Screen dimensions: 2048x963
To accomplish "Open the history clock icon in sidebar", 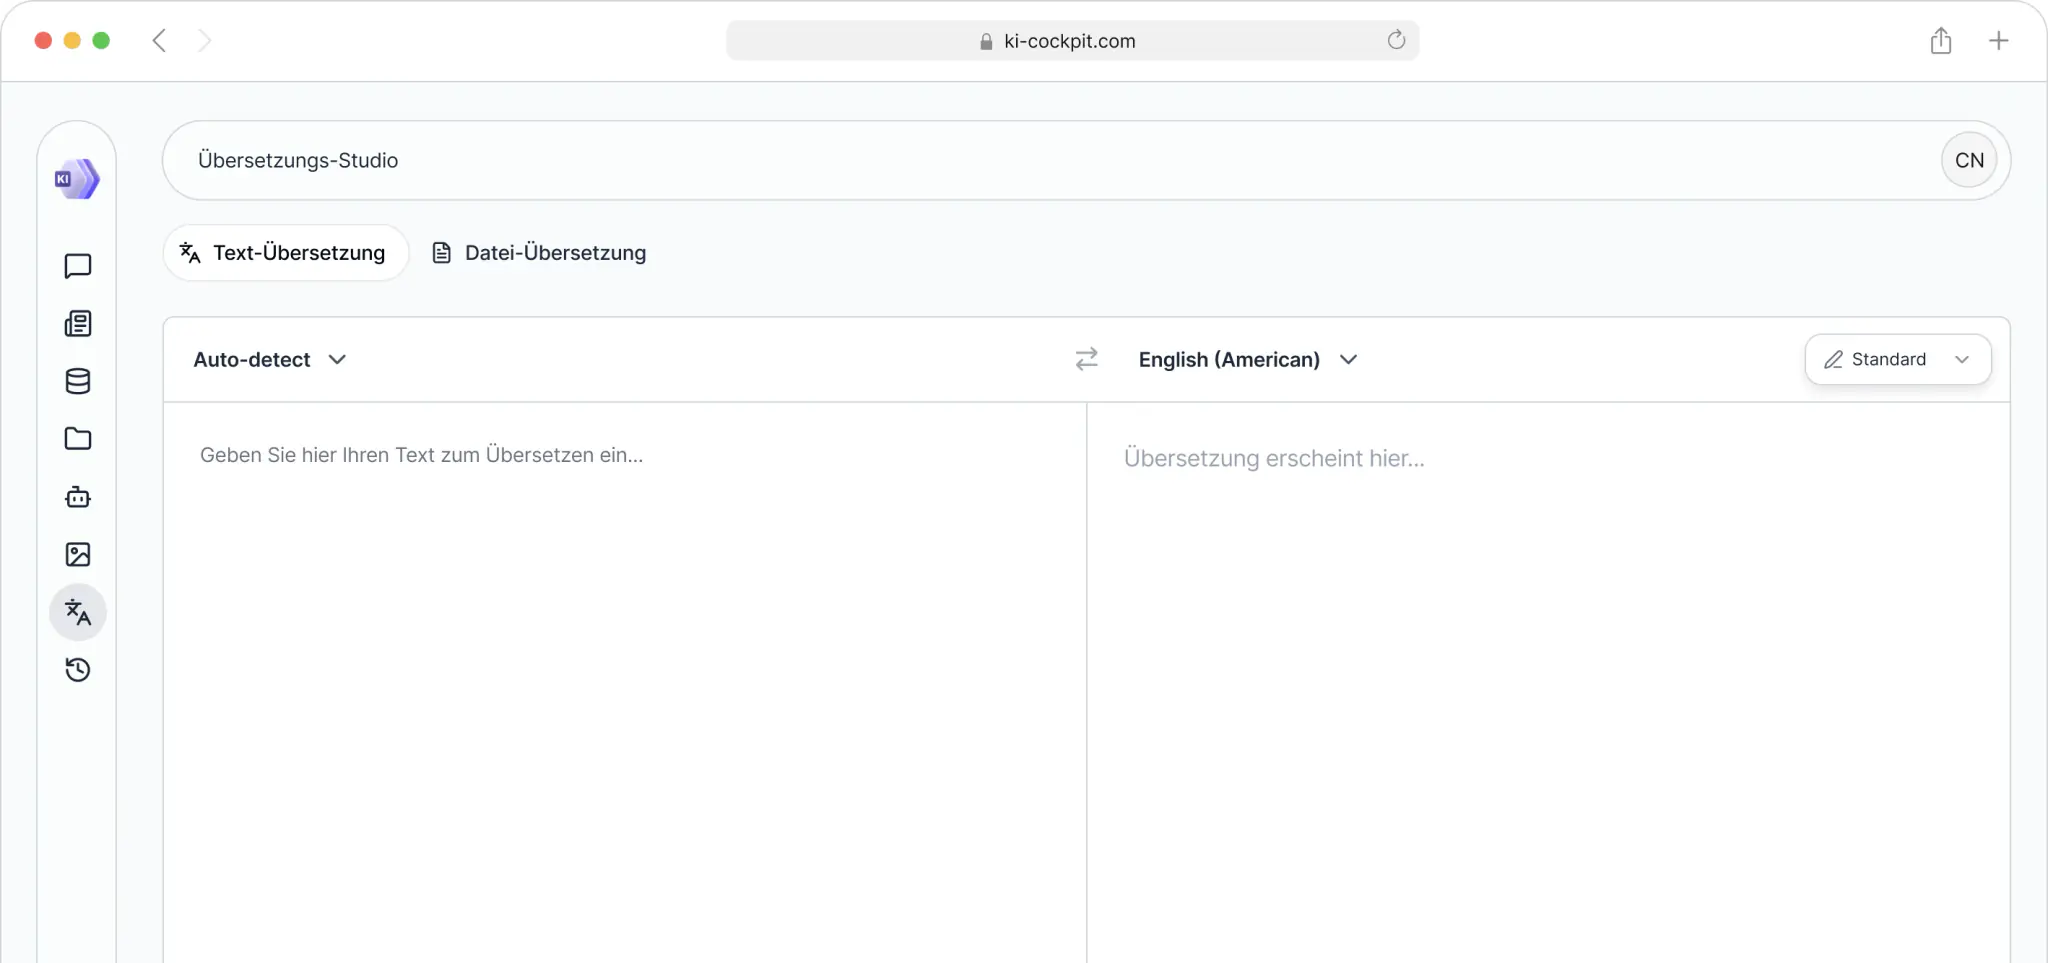I will pos(78,670).
